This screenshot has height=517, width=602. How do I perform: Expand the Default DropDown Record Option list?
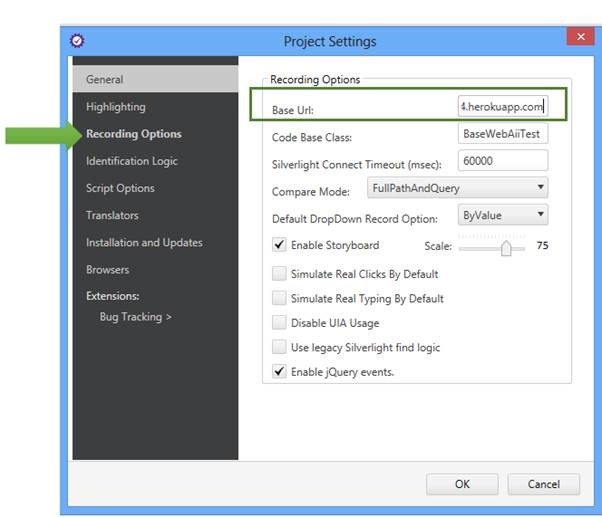coord(503,215)
